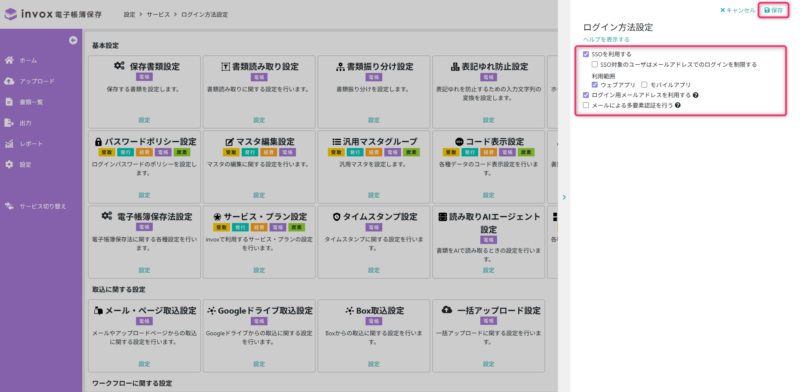Click the binoculars icon beside 表記ゆれ防止設定
Image resolution: width=800 pixels, height=392 pixels.
pos(456,67)
